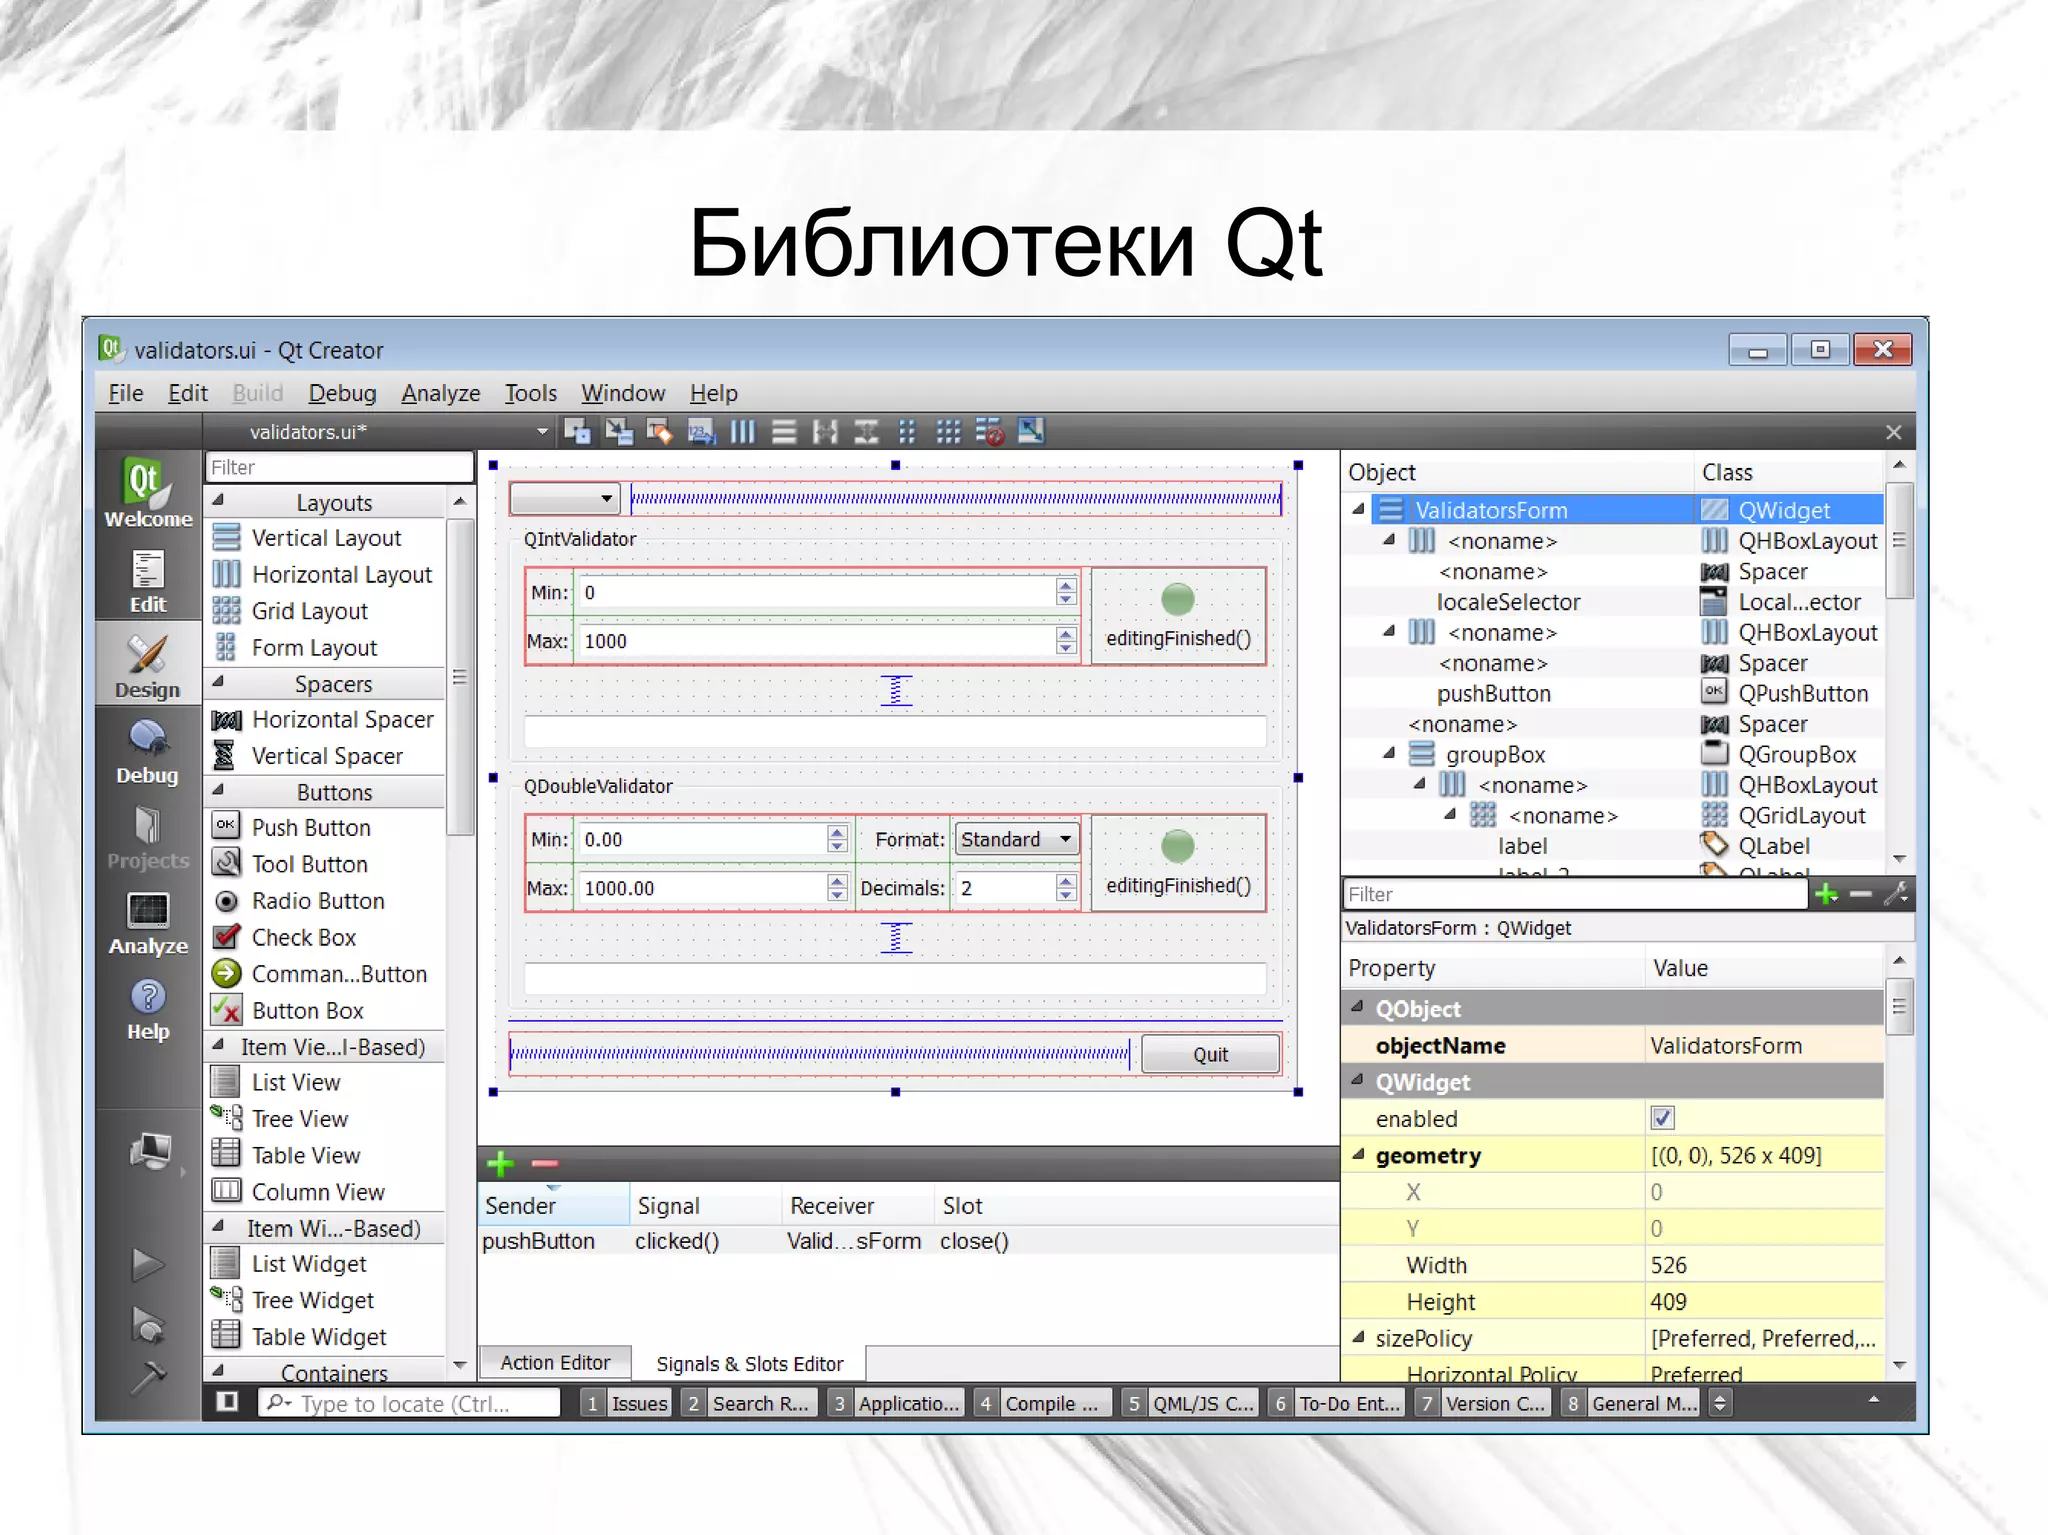The image size is (2048, 1535).
Task: Select Edit Widgets toolbar icon
Action: (x=577, y=432)
